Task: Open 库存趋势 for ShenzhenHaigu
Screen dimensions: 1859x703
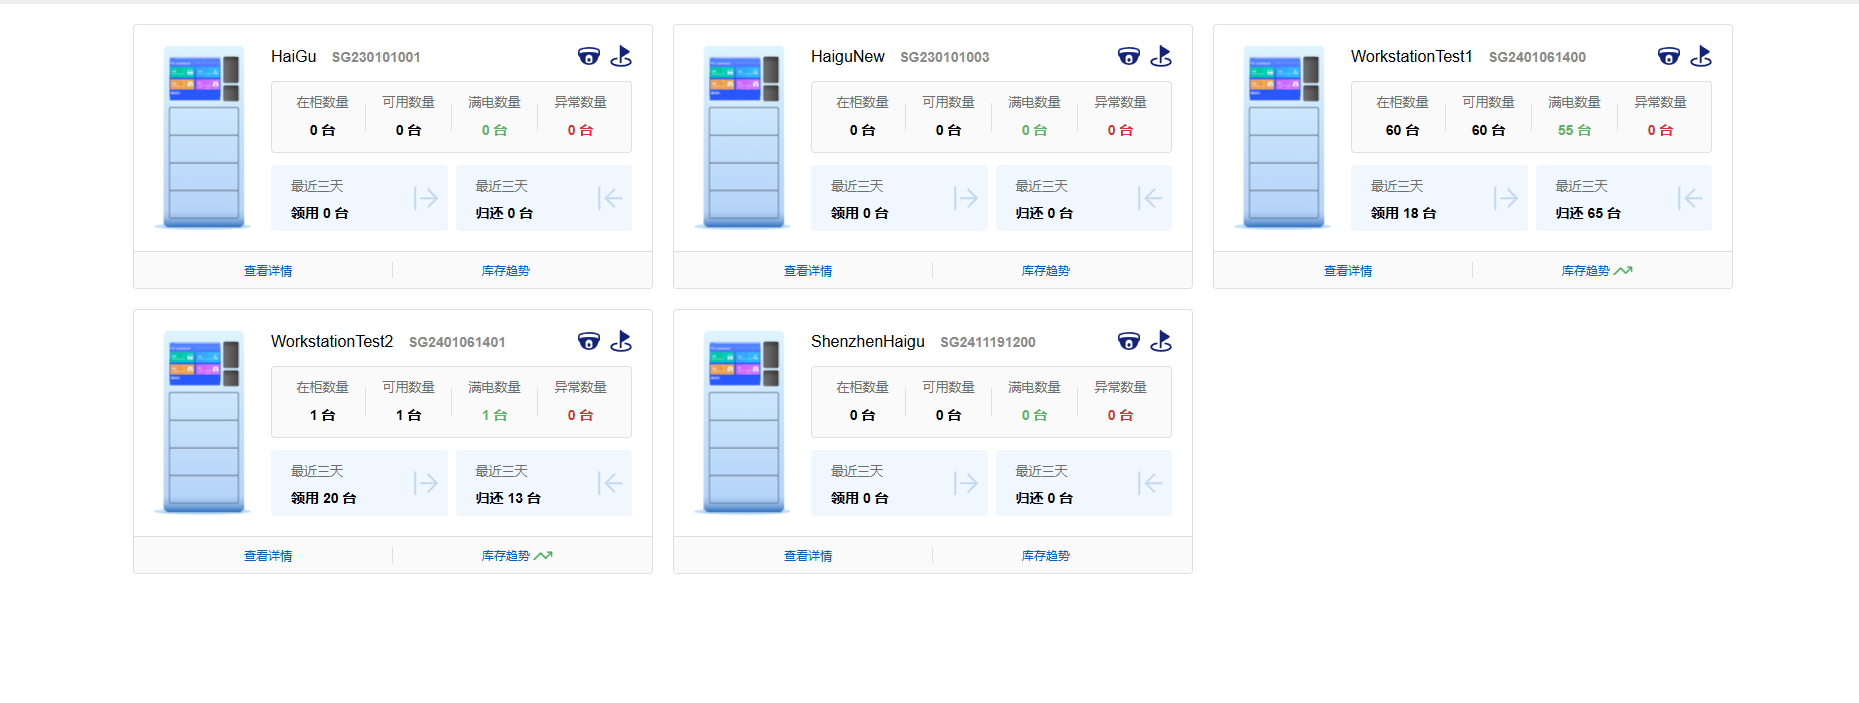Action: [x=1045, y=556]
